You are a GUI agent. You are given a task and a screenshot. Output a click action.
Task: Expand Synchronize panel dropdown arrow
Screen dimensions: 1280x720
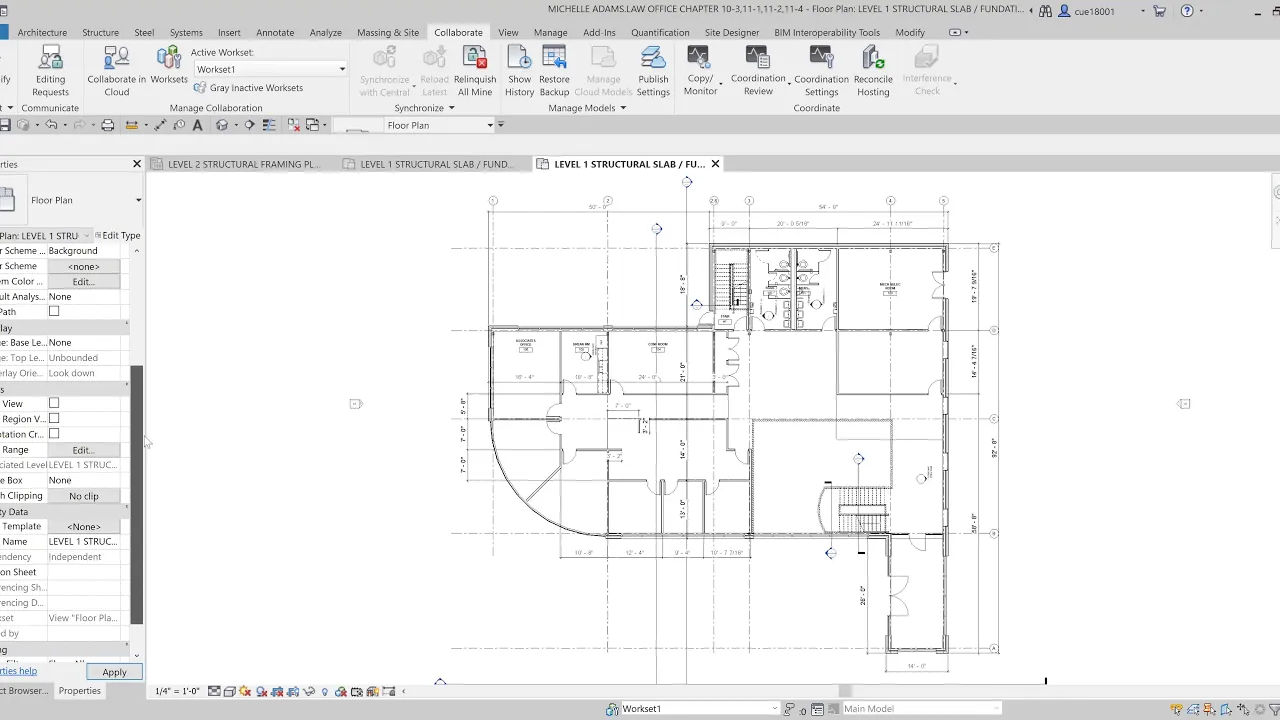(x=451, y=108)
